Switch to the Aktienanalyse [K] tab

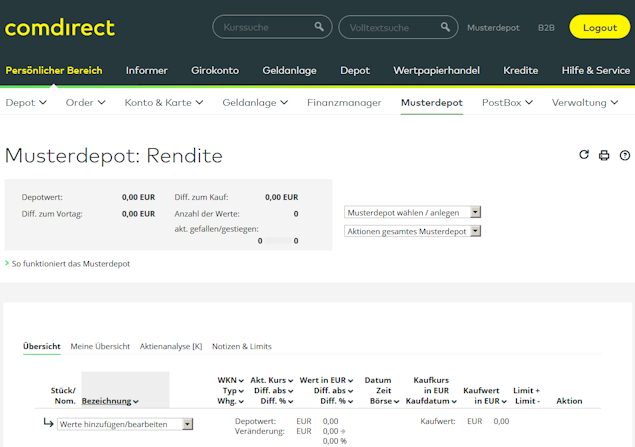171,346
